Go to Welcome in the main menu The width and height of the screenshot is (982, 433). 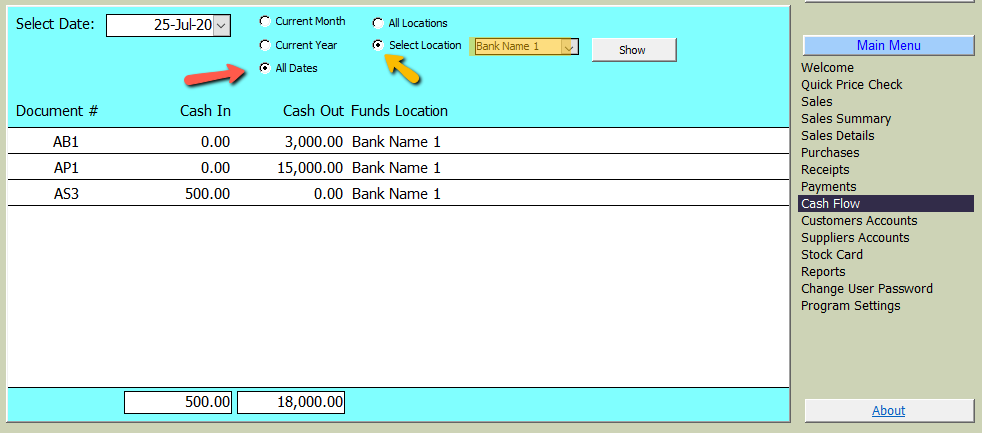[827, 68]
